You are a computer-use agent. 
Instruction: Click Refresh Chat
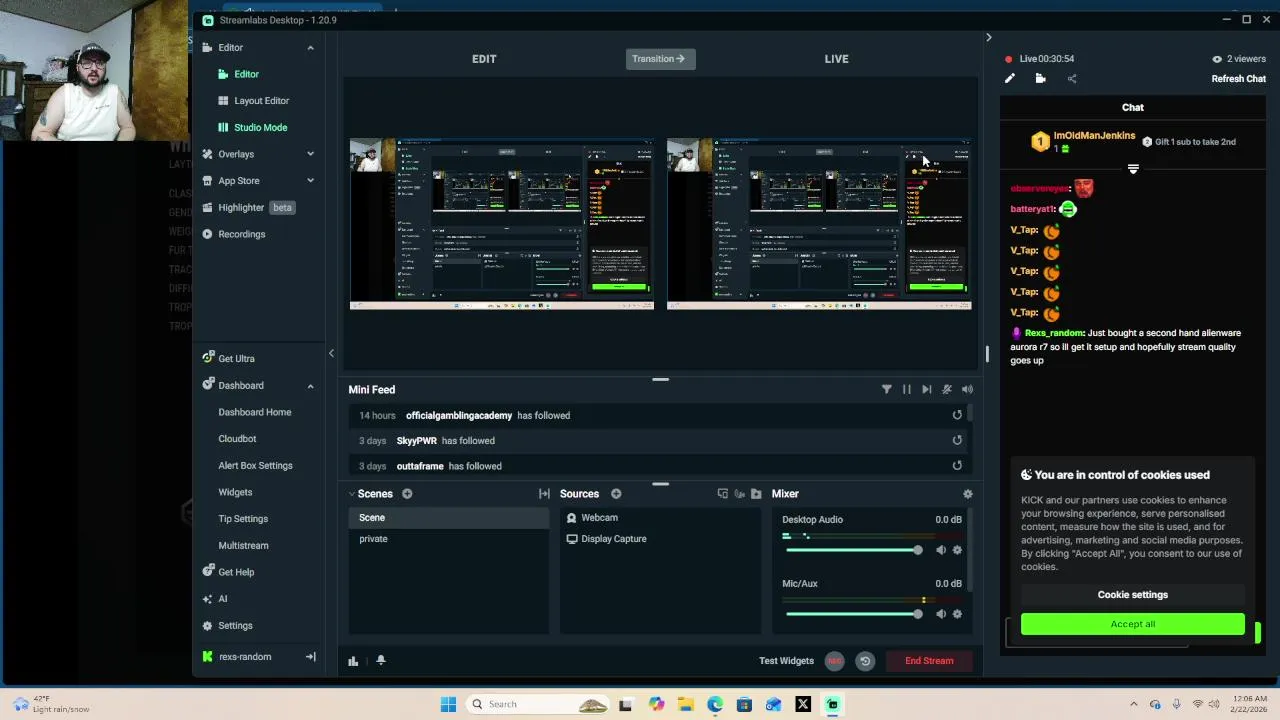pos(1238,79)
